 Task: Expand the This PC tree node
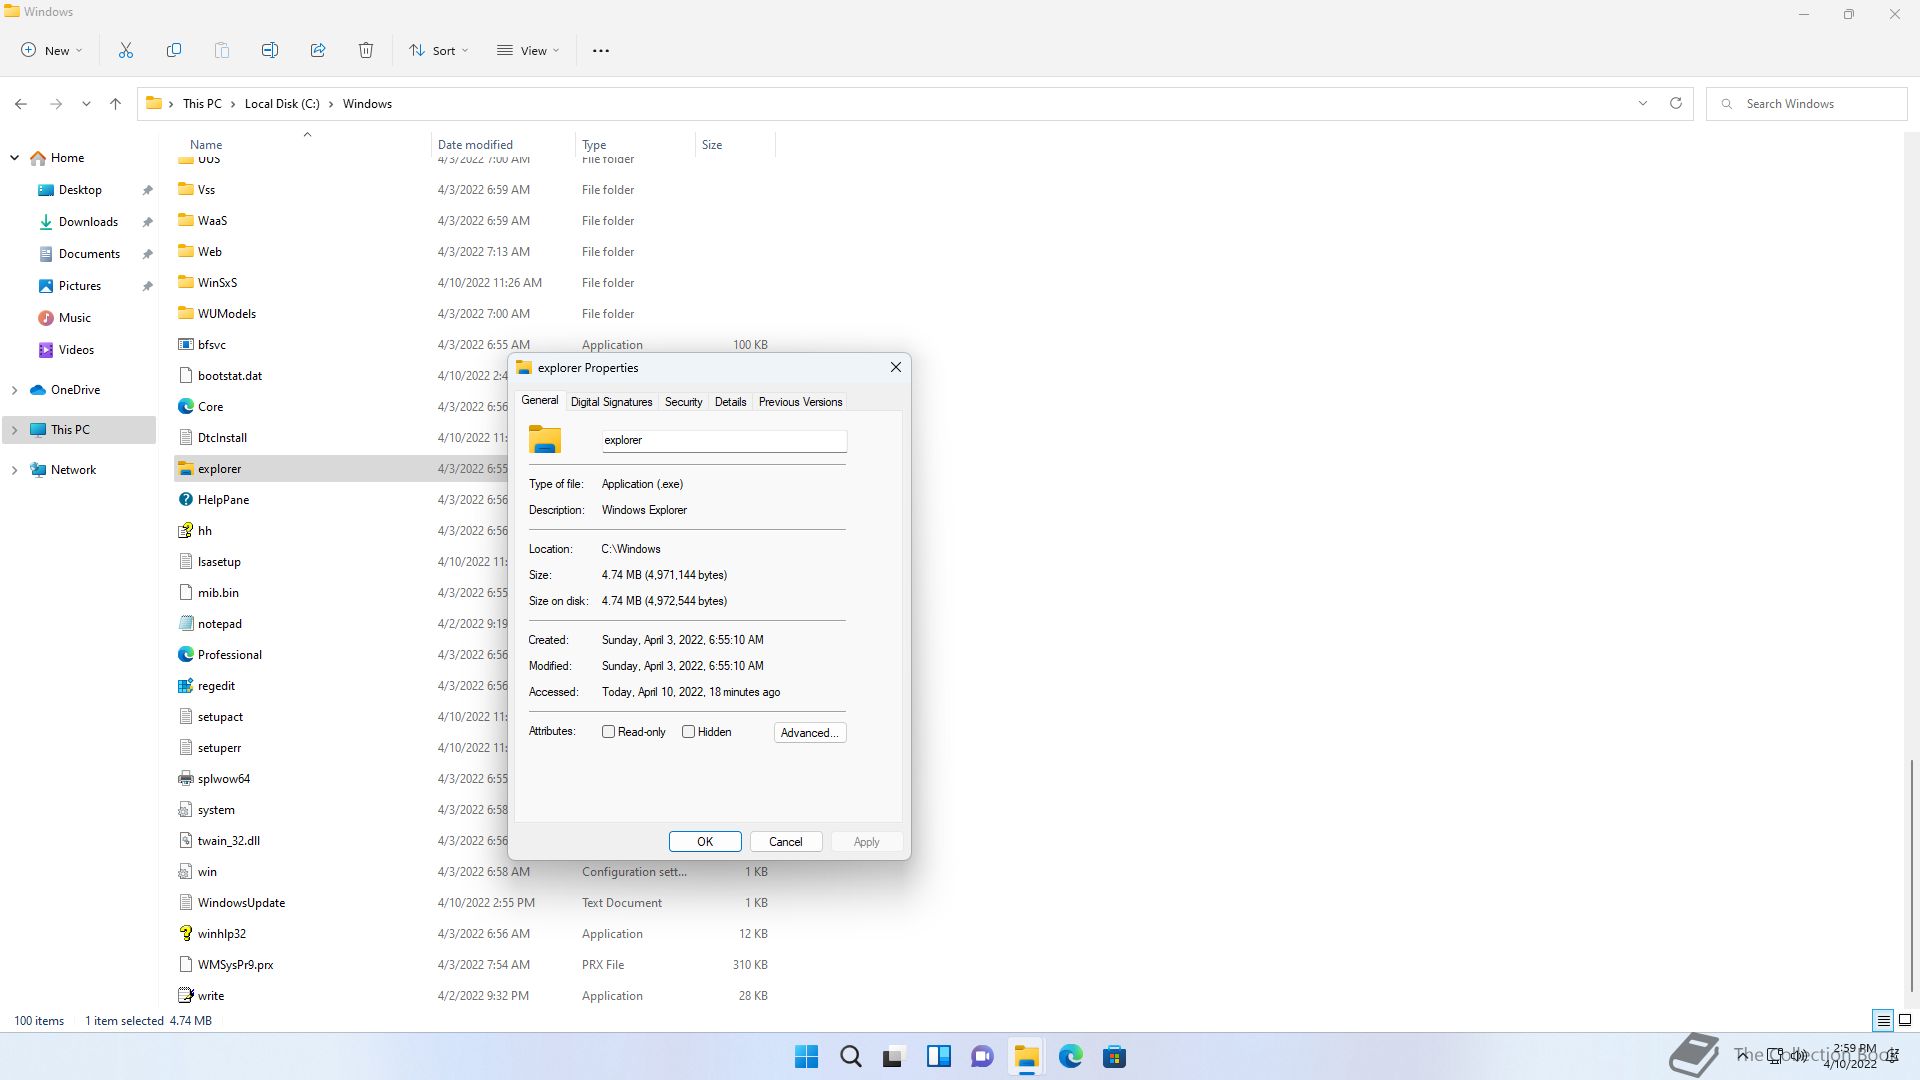point(15,430)
